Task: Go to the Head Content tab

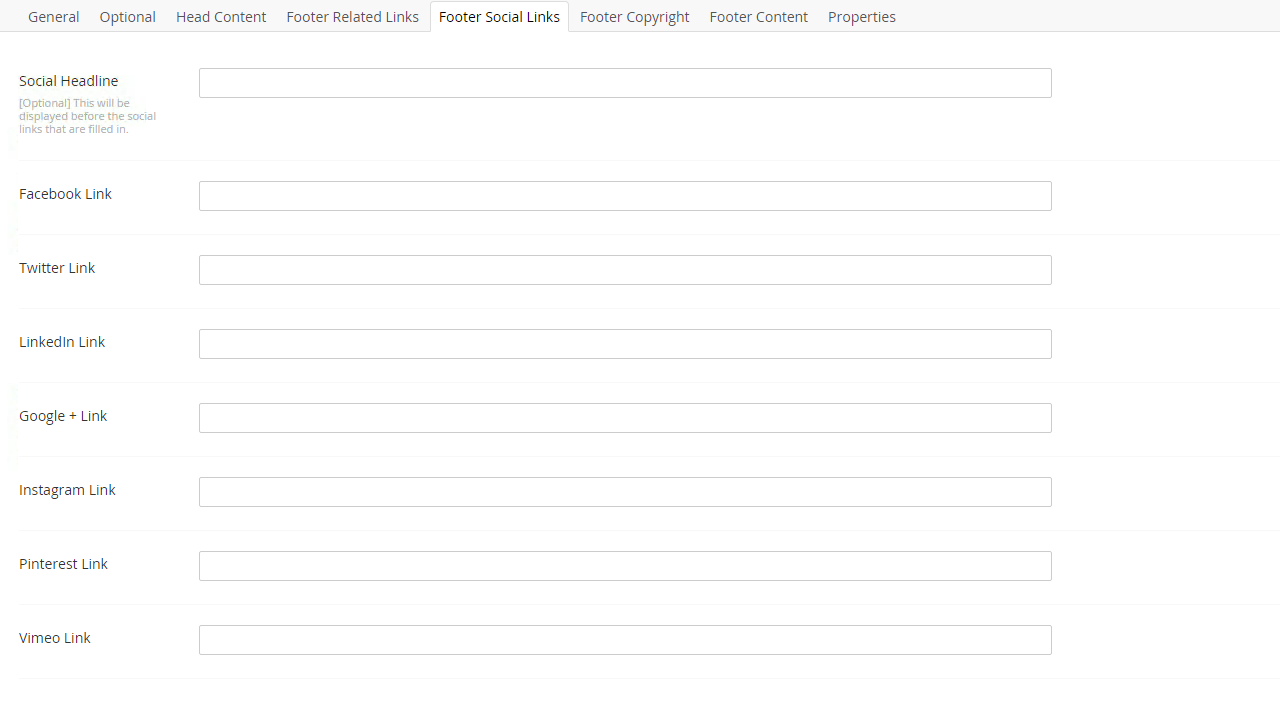Action: pos(221,17)
